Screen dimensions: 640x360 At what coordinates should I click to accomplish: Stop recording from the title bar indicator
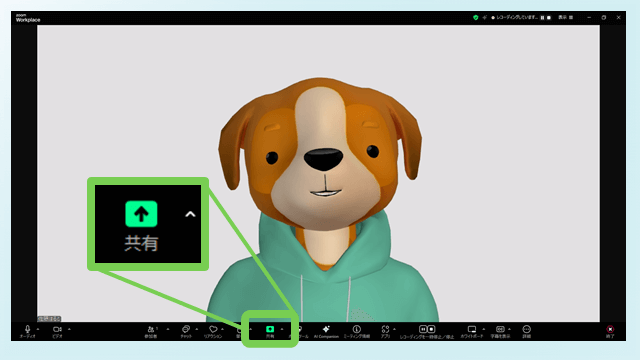coord(549,18)
